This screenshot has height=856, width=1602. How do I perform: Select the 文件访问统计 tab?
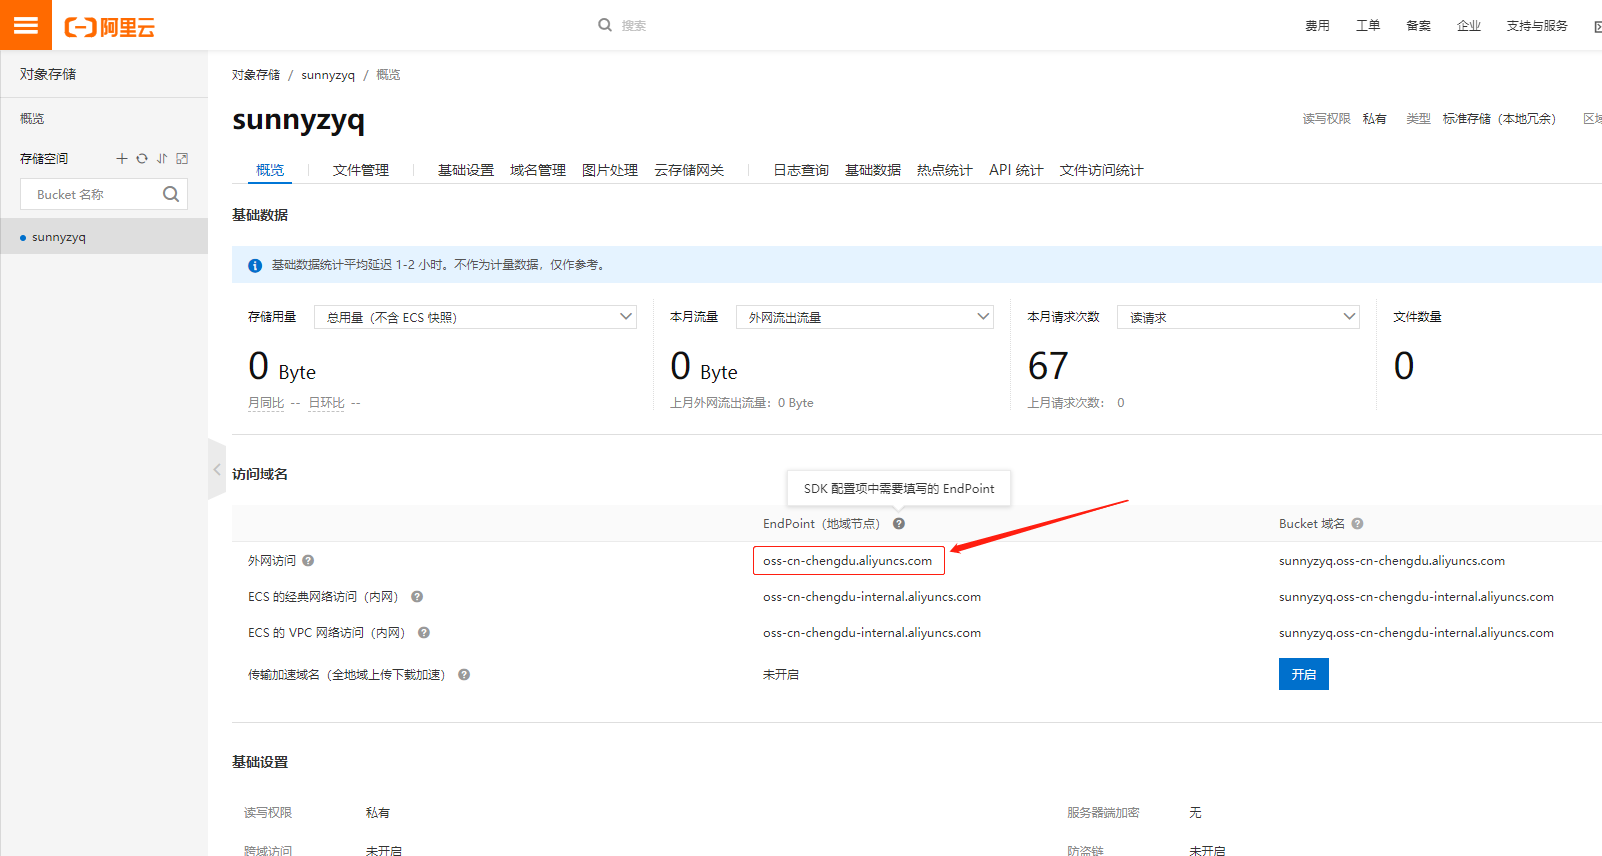tap(1101, 170)
